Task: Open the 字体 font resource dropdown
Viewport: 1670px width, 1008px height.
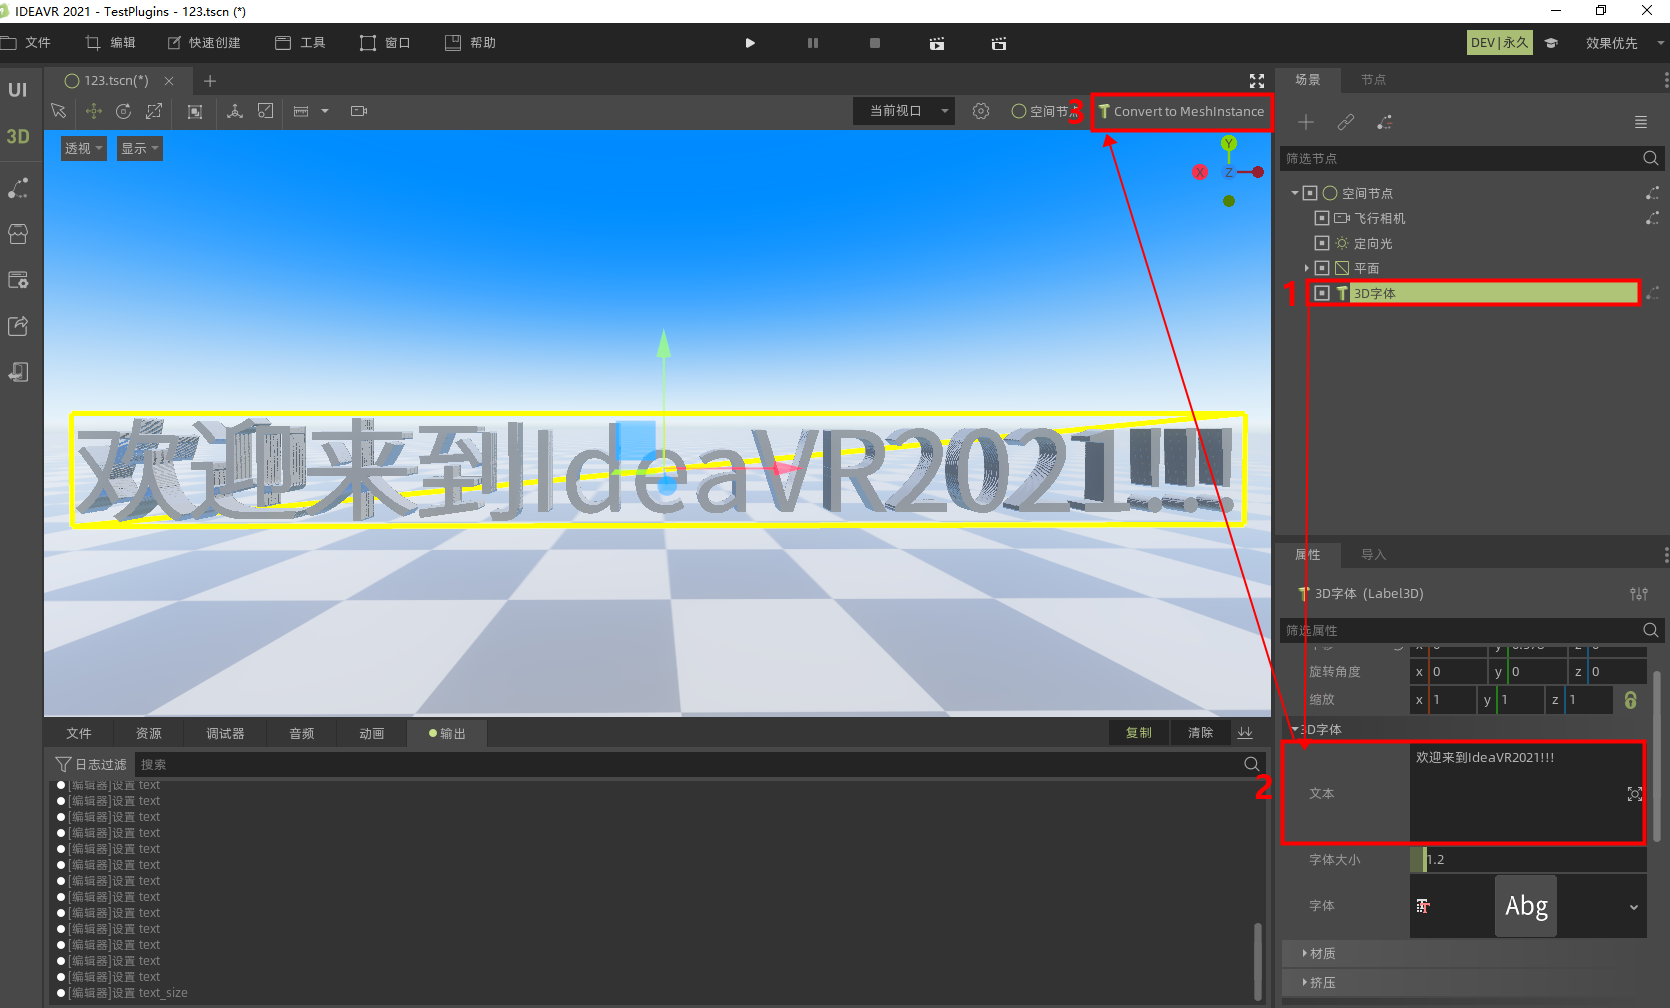Action: coord(1633,907)
